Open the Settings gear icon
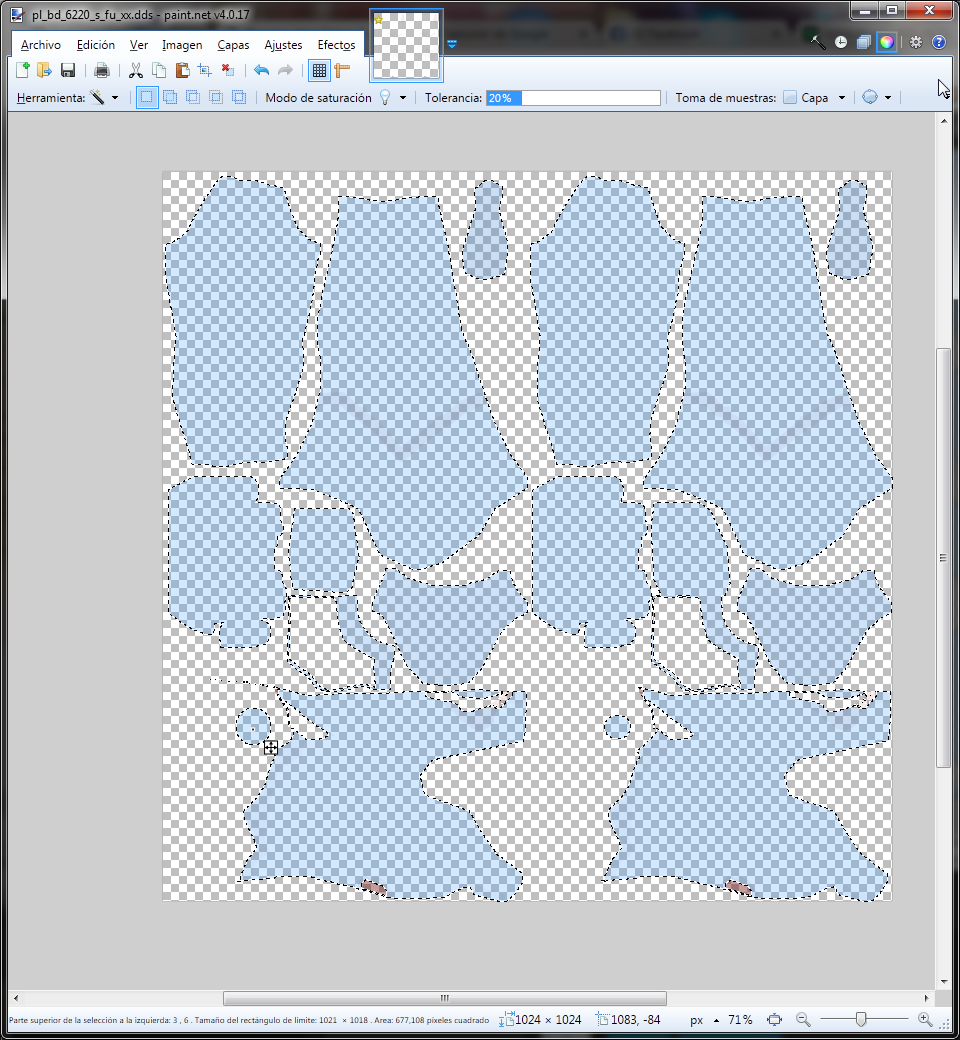Screen dimensions: 960x1040 point(915,43)
